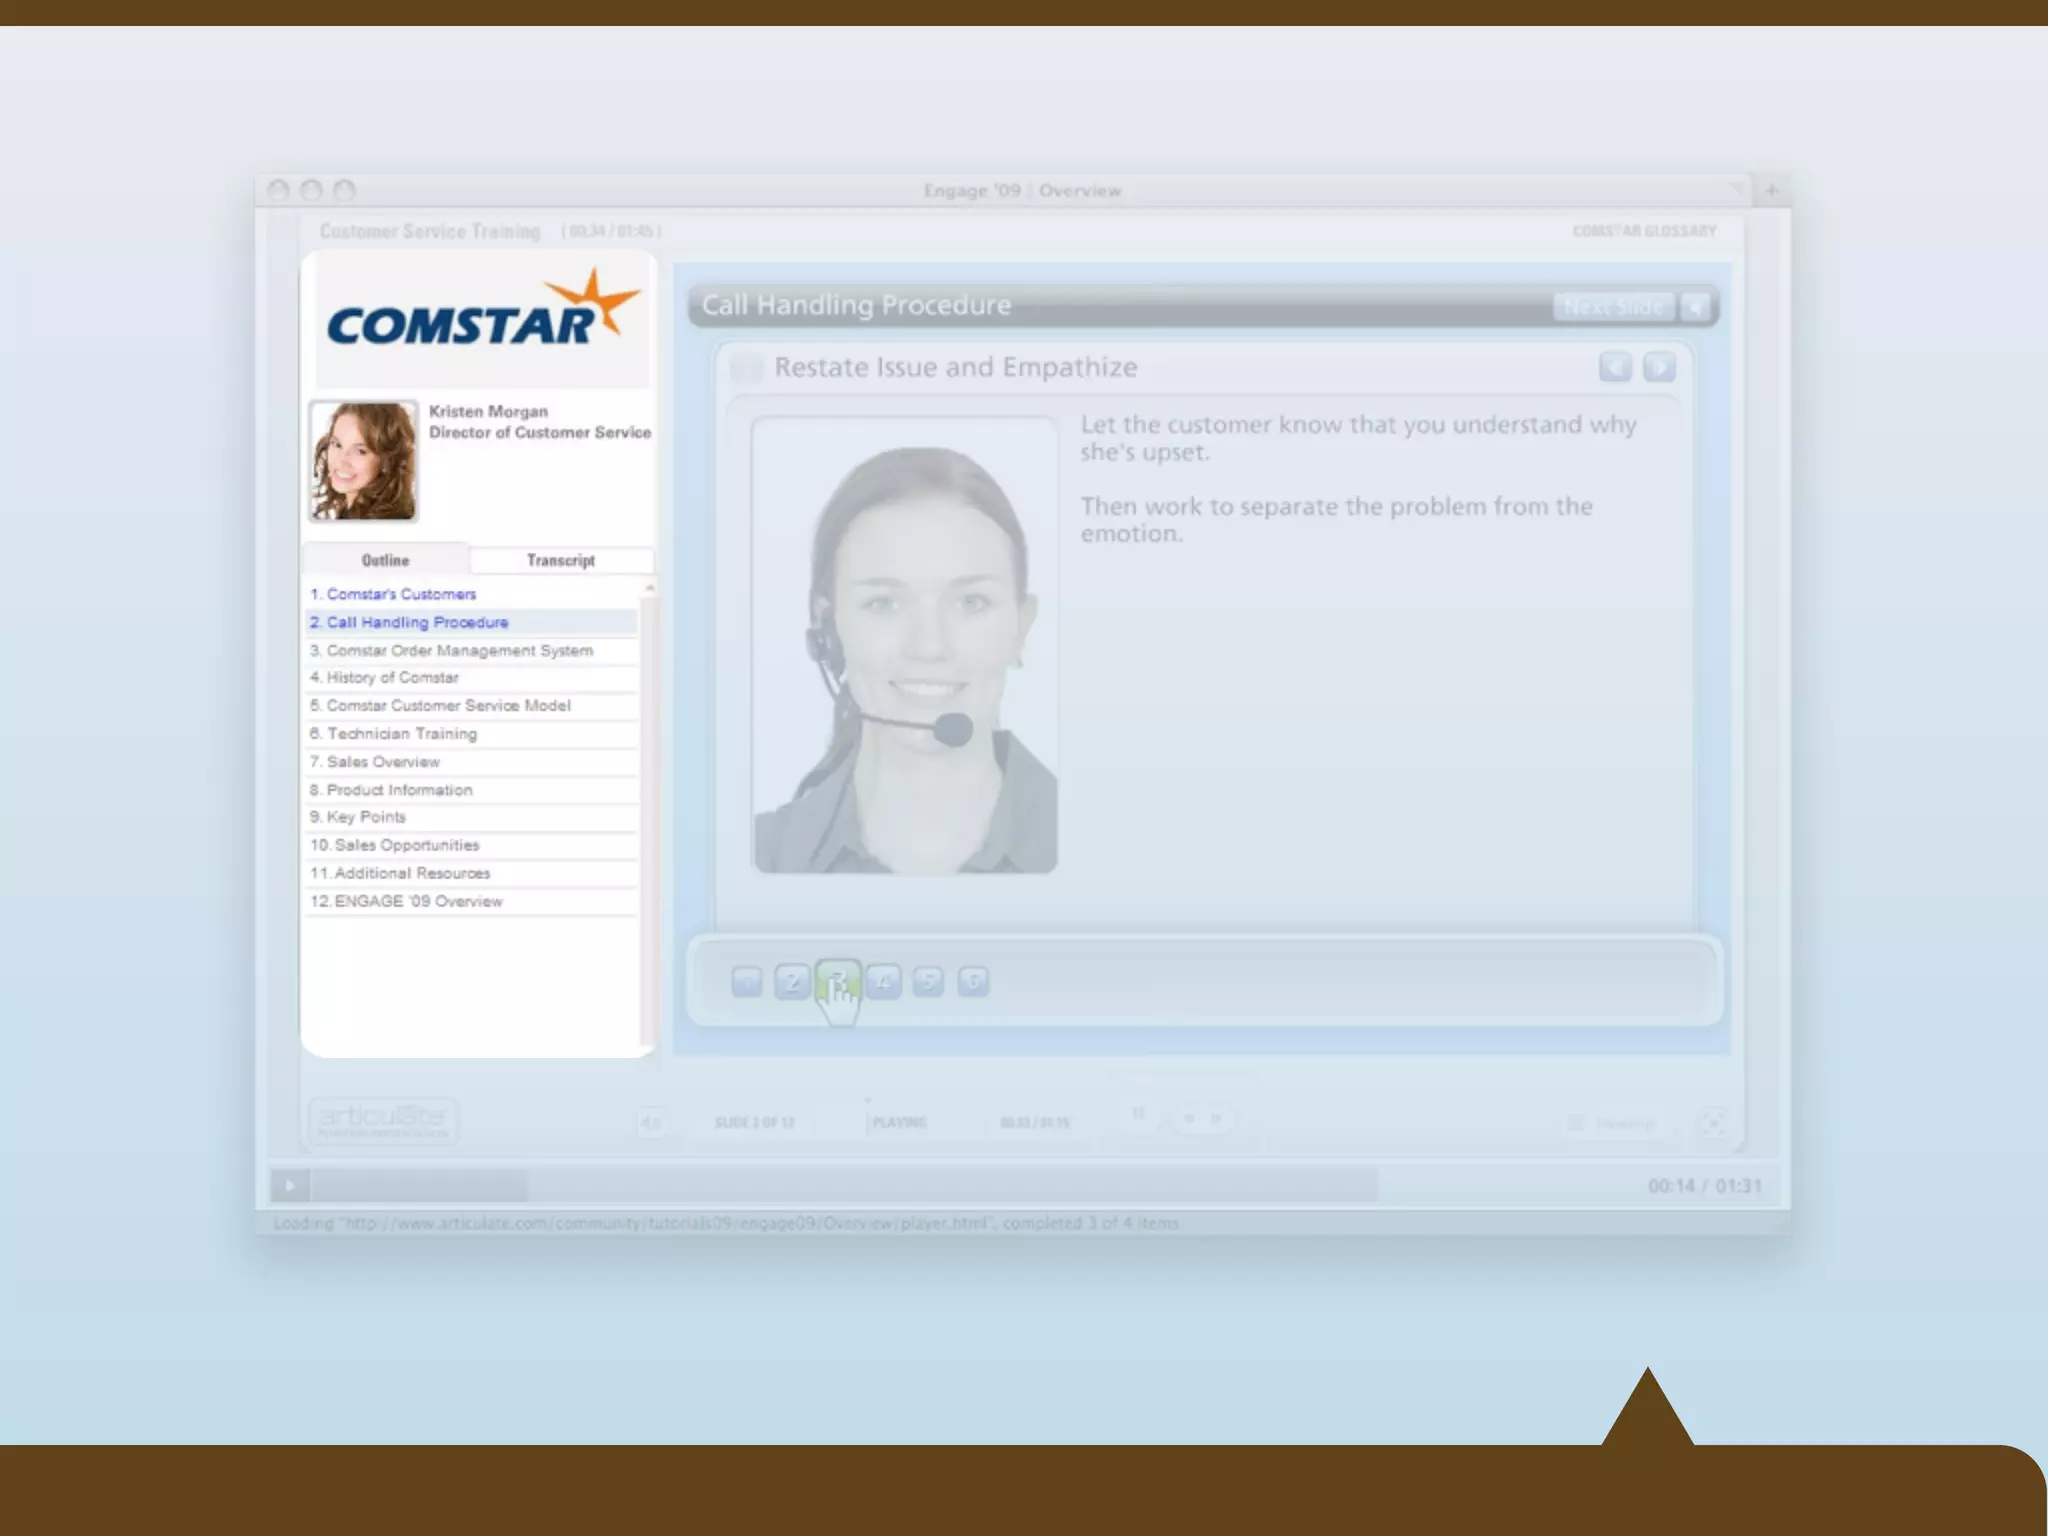The width and height of the screenshot is (2048, 1536).
Task: Click step 5 button in interaction bar
Action: (928, 982)
